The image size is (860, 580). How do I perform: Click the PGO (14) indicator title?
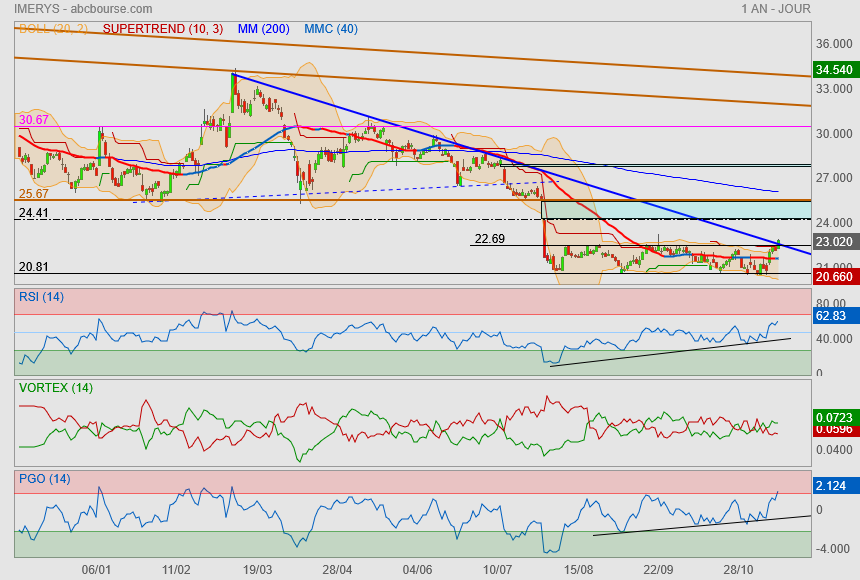coord(44,479)
